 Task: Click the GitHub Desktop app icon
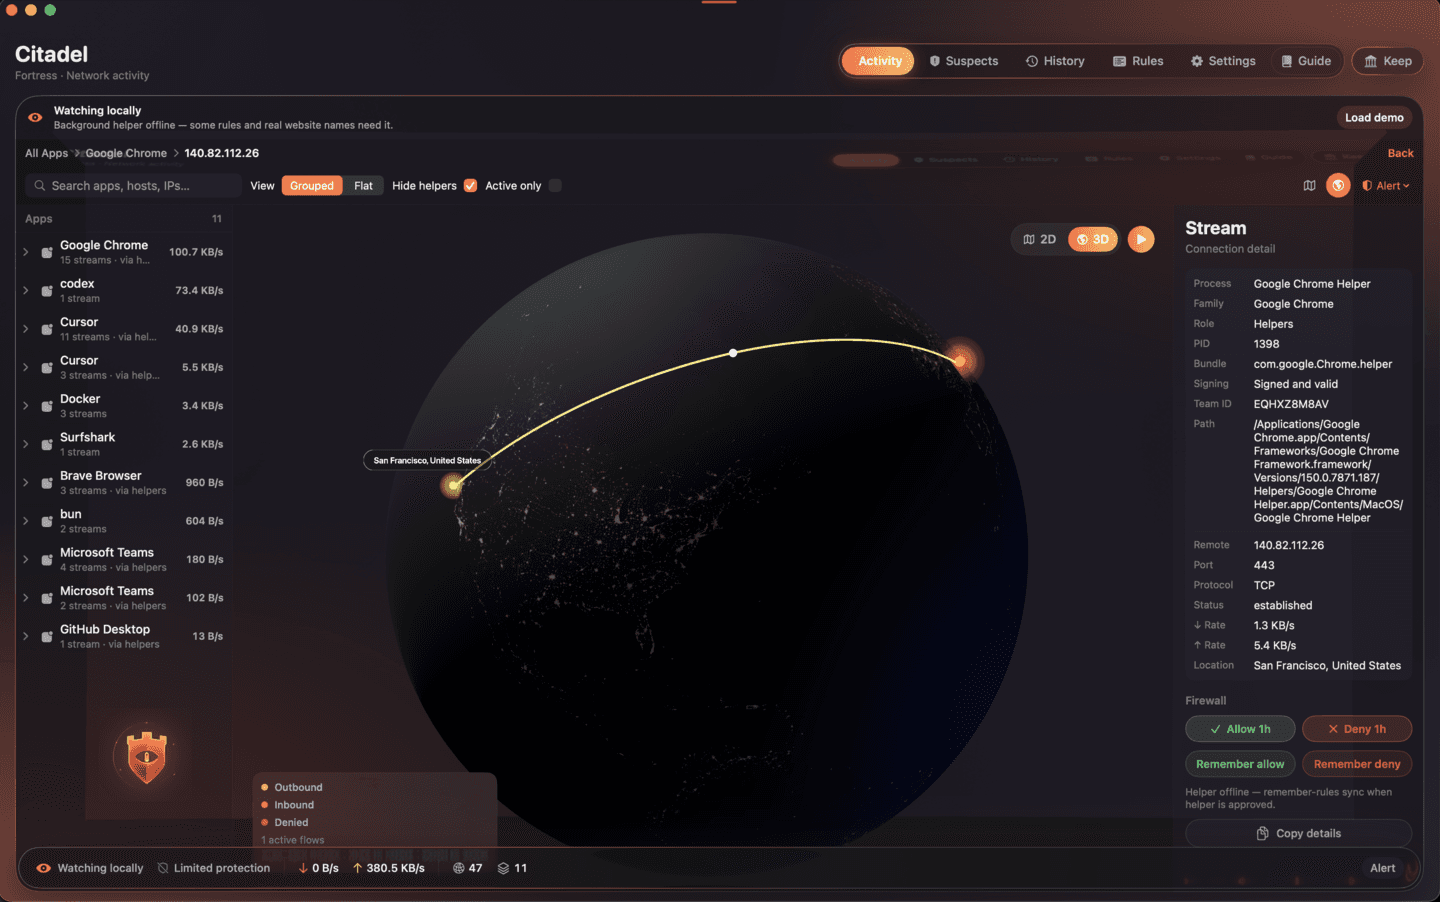[x=47, y=637]
